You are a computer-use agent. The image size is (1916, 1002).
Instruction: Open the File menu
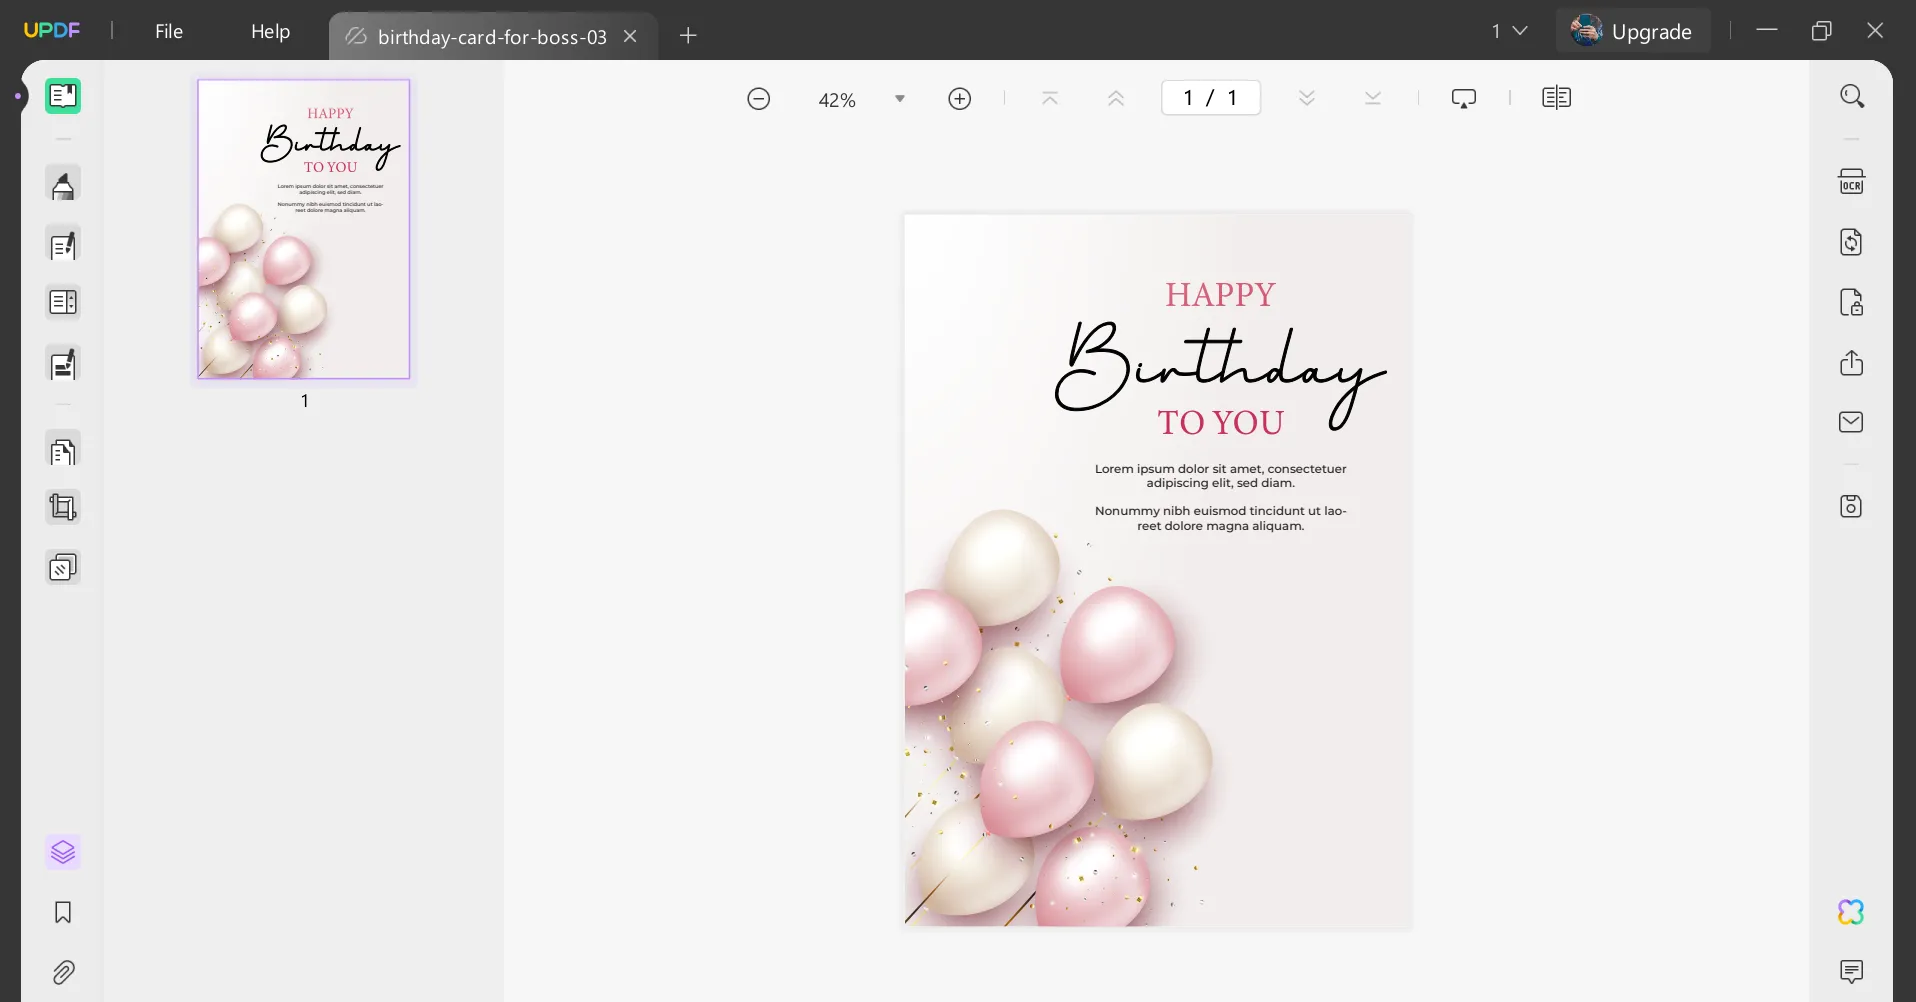[x=169, y=31]
